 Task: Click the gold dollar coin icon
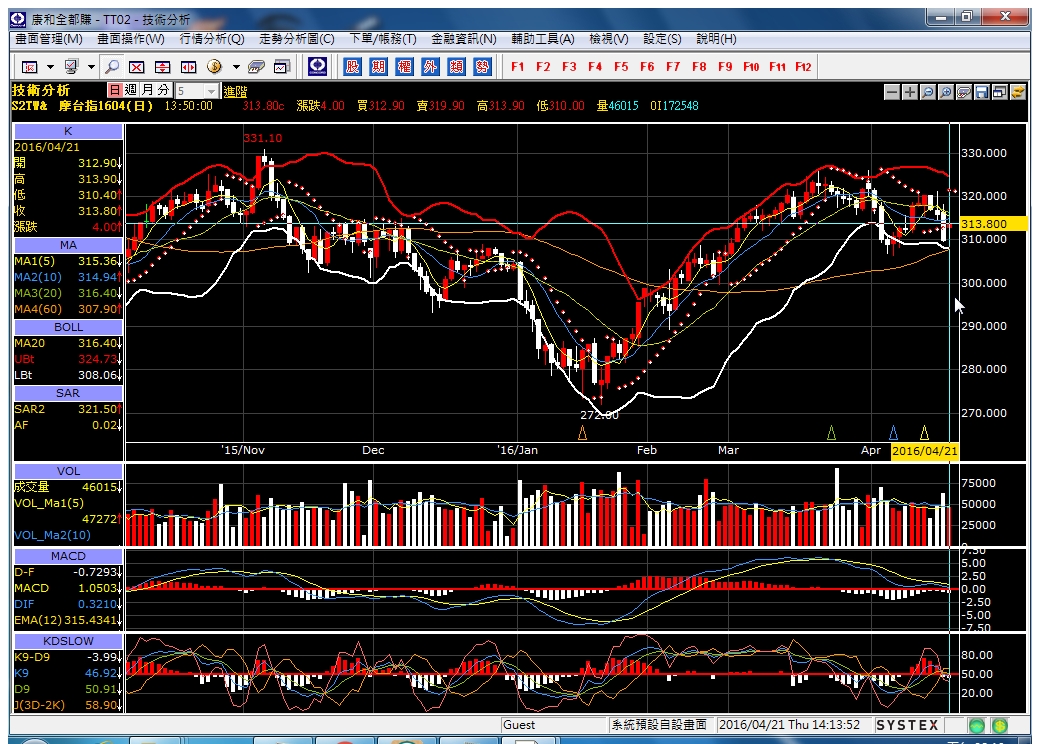[214, 67]
